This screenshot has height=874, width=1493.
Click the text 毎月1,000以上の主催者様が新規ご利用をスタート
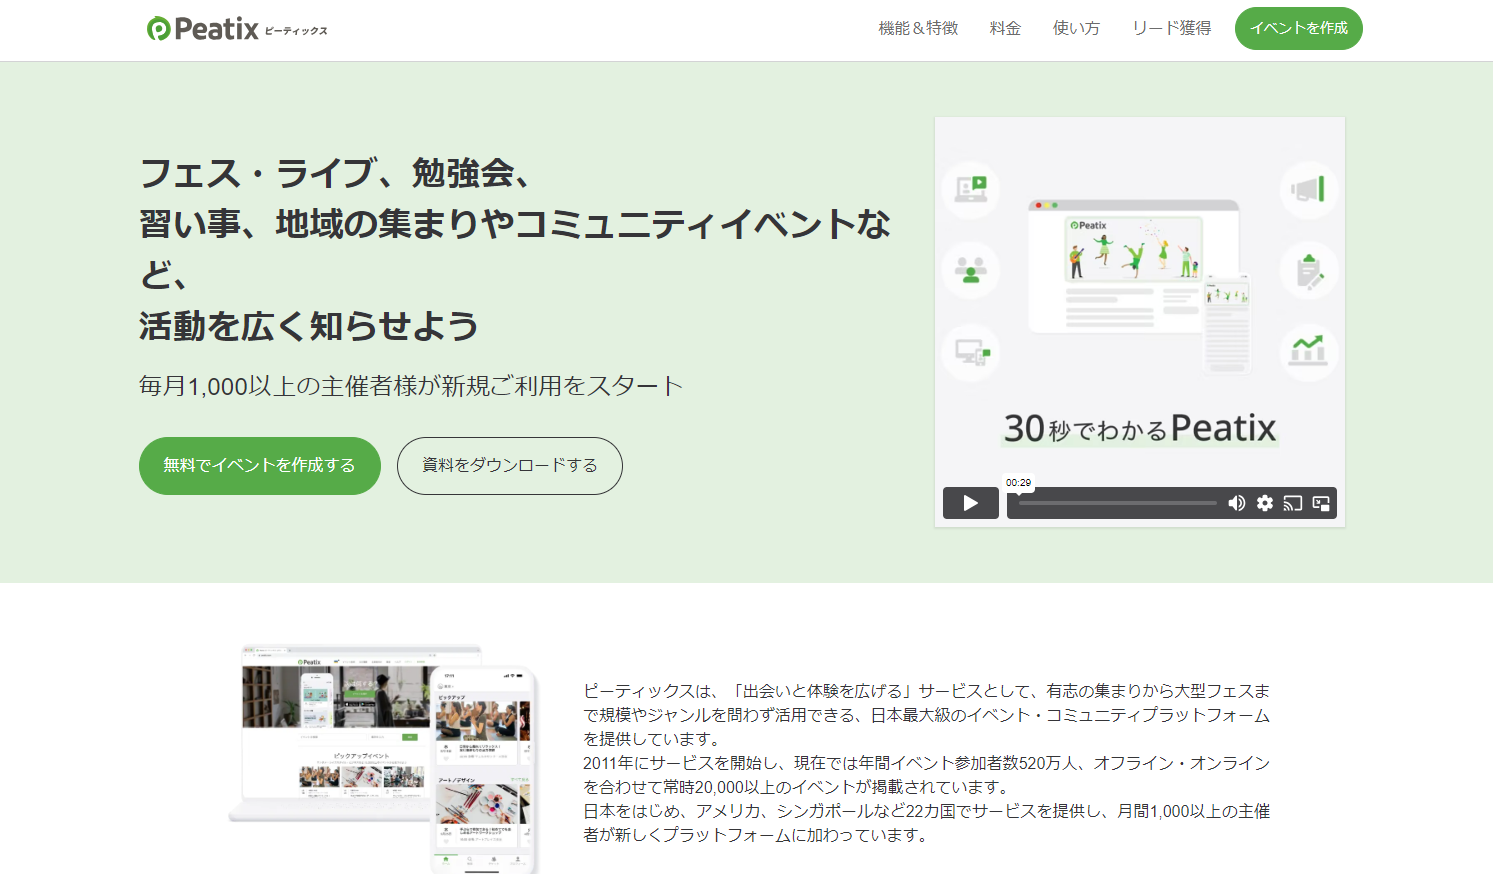click(411, 386)
